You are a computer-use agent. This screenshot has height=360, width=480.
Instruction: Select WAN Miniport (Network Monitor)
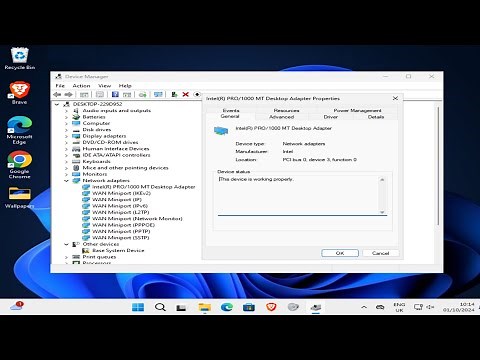(137, 219)
